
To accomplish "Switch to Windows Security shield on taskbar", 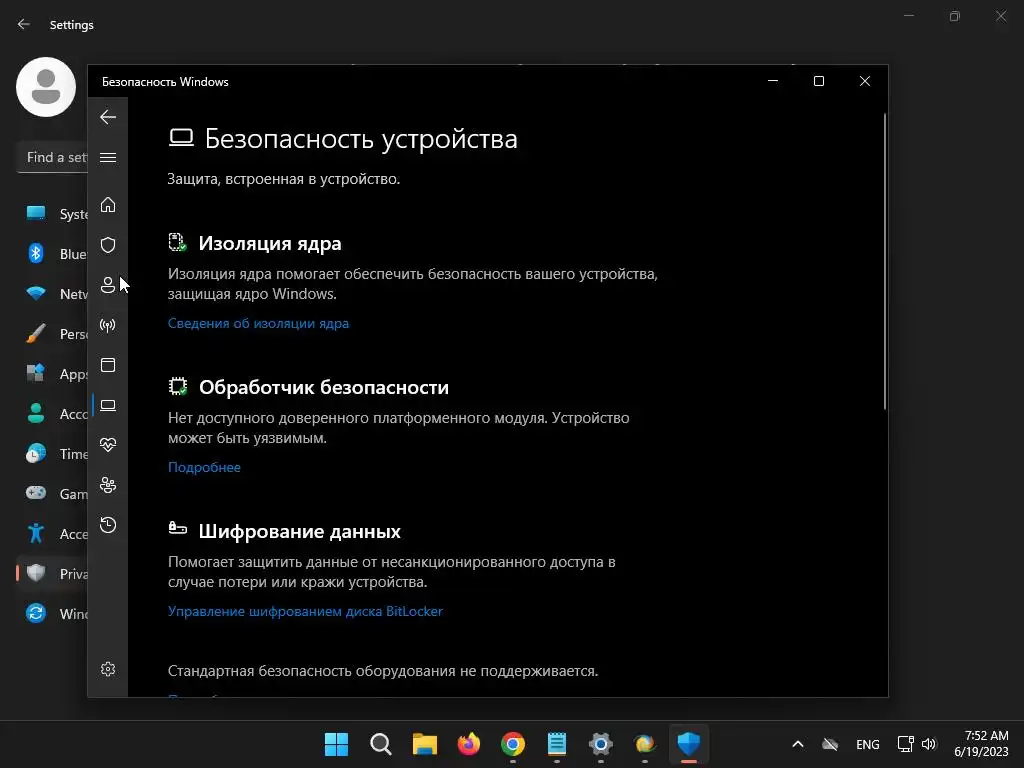I will [x=689, y=744].
